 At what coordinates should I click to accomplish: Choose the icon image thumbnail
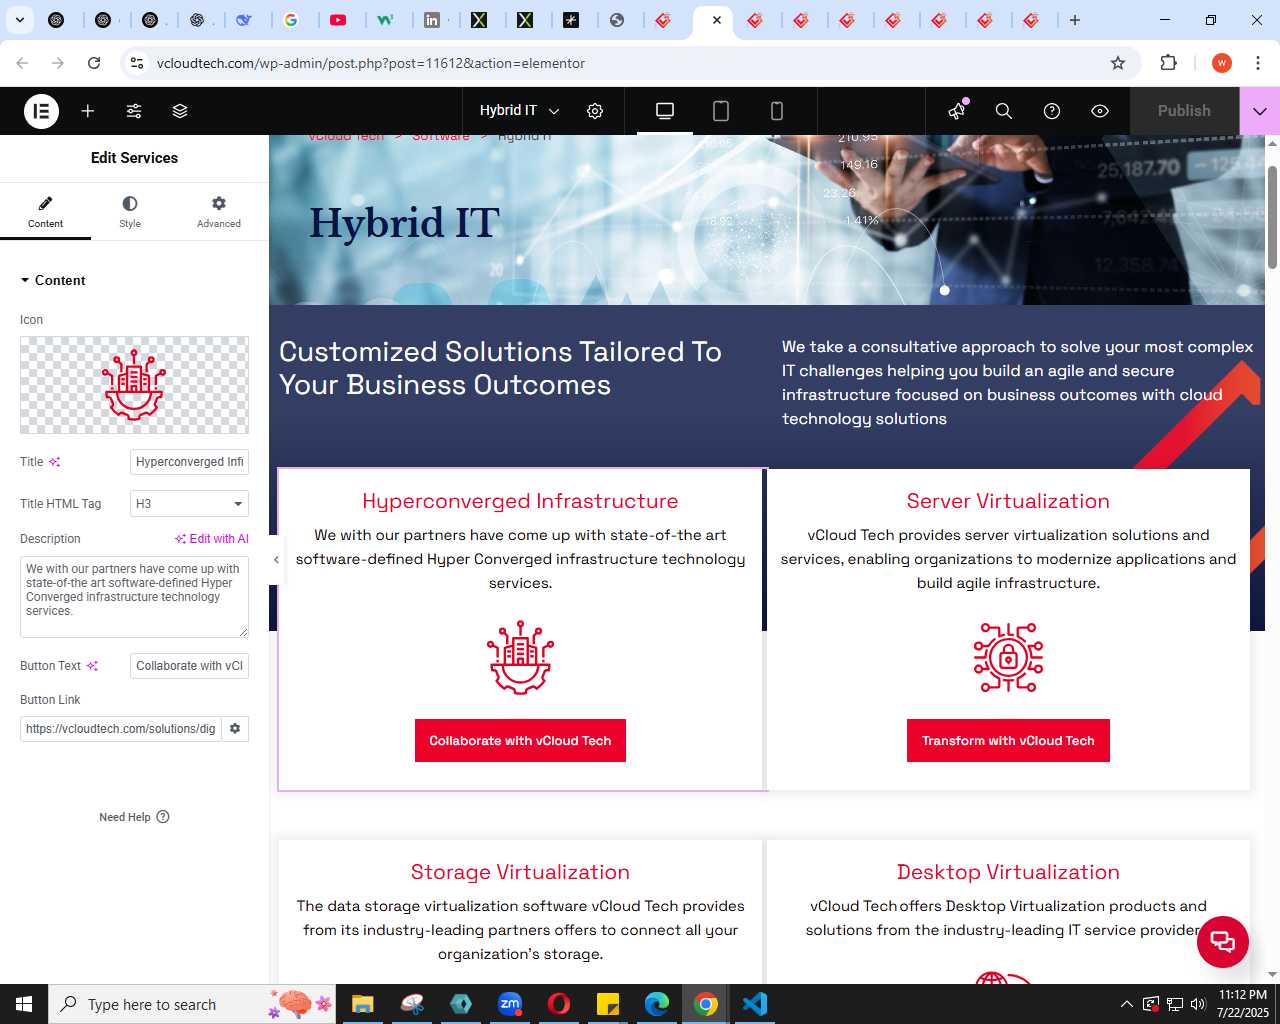(134, 385)
